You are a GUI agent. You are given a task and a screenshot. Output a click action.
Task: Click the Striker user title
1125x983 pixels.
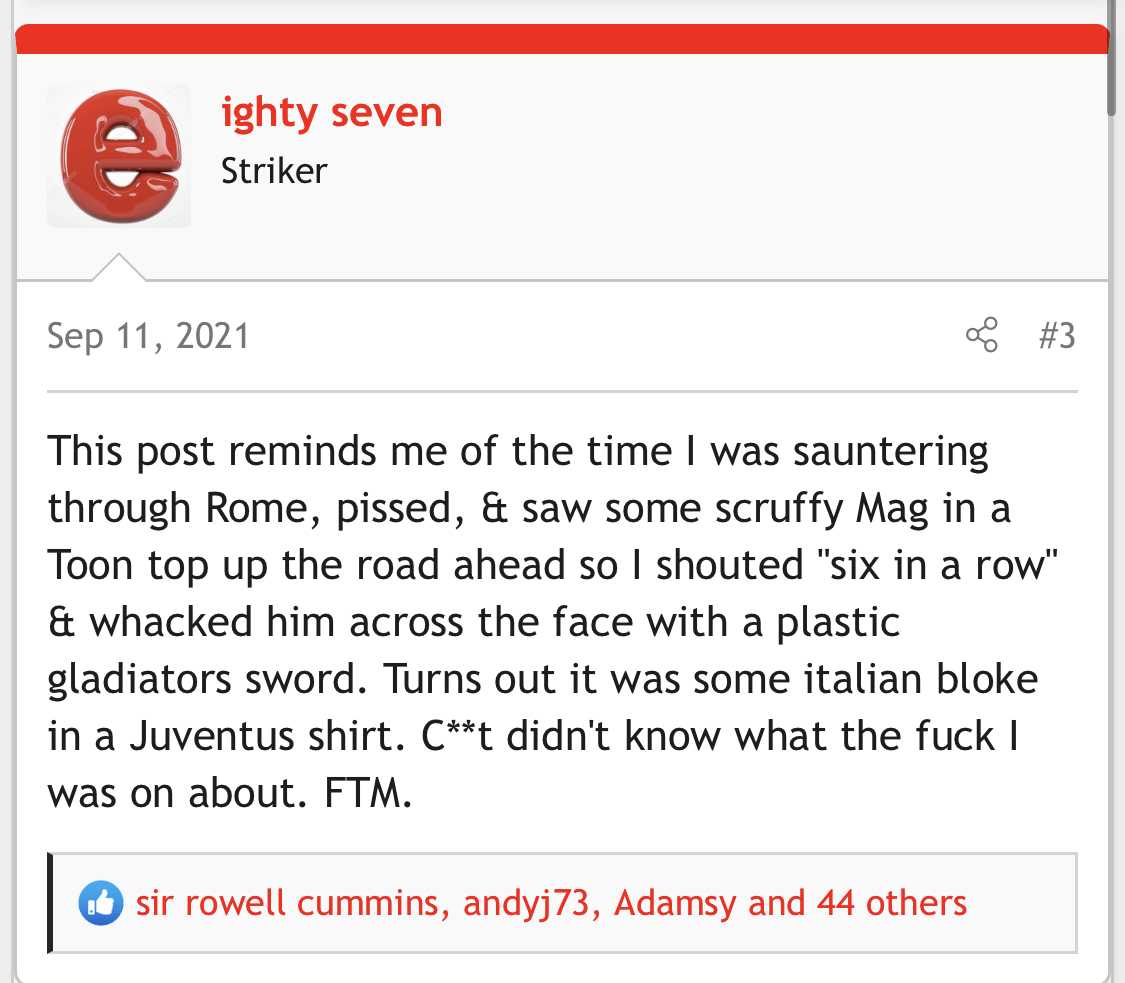274,171
